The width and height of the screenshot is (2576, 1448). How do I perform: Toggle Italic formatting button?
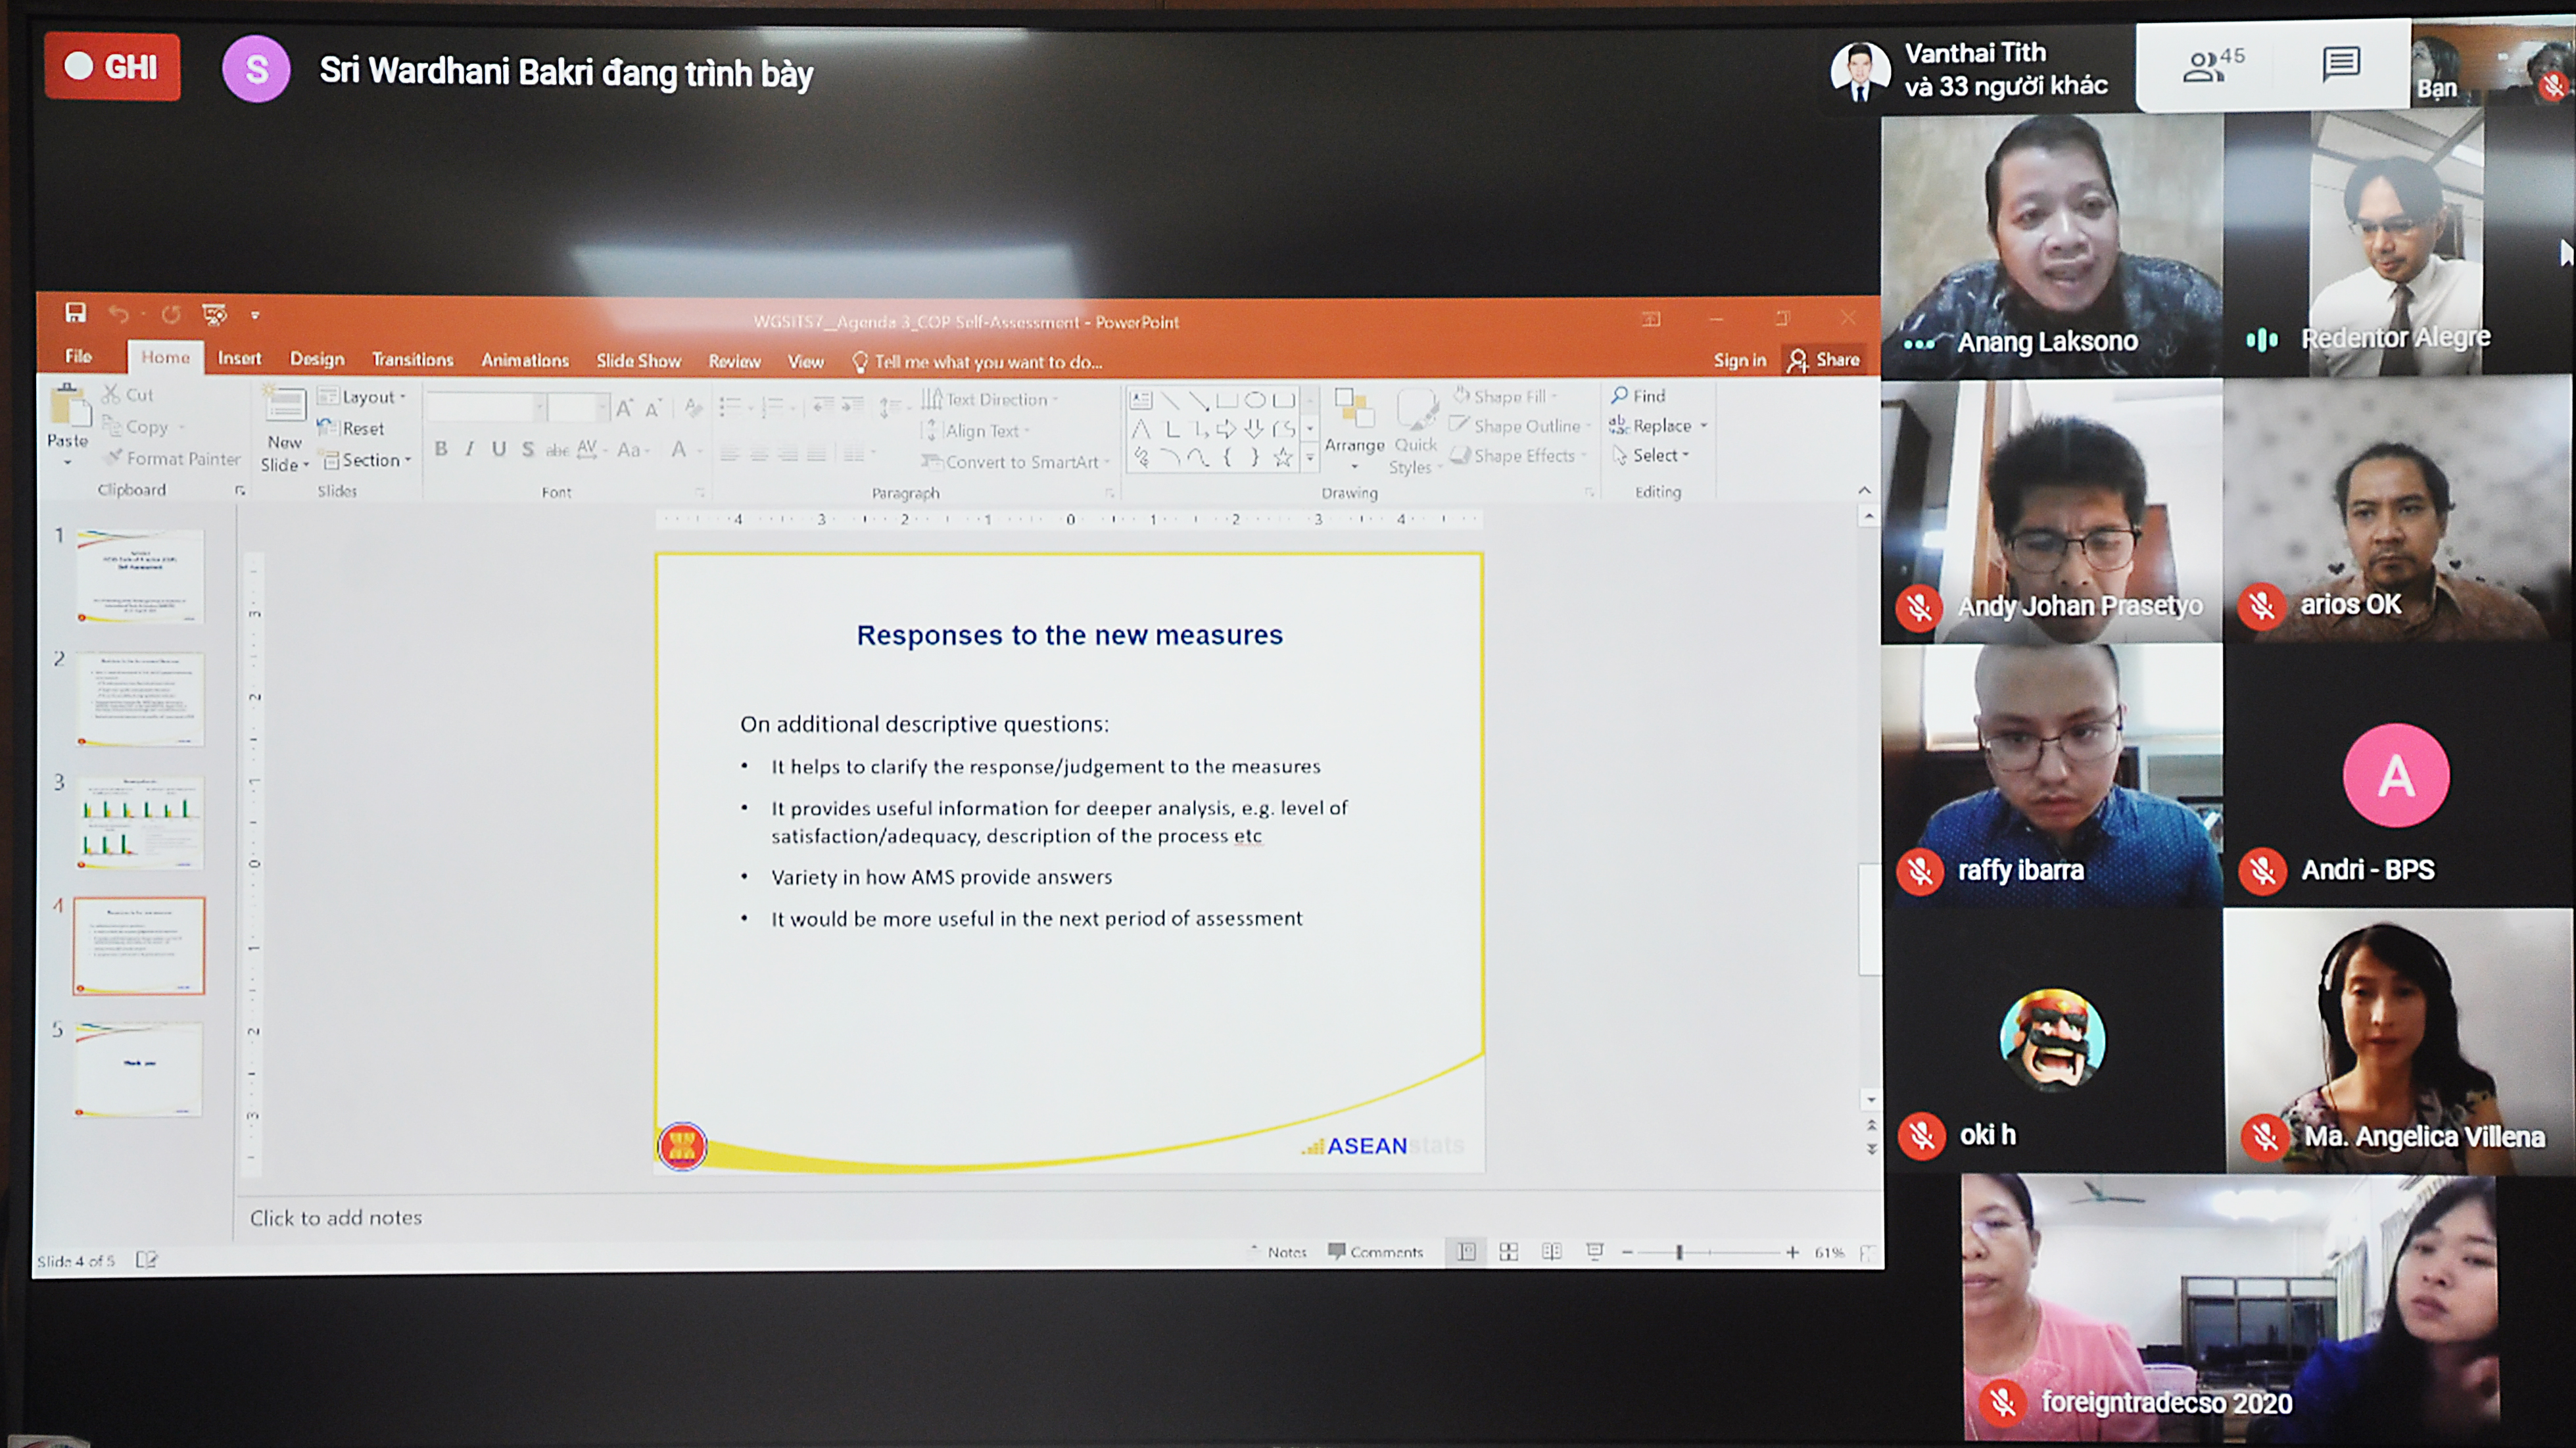469,450
